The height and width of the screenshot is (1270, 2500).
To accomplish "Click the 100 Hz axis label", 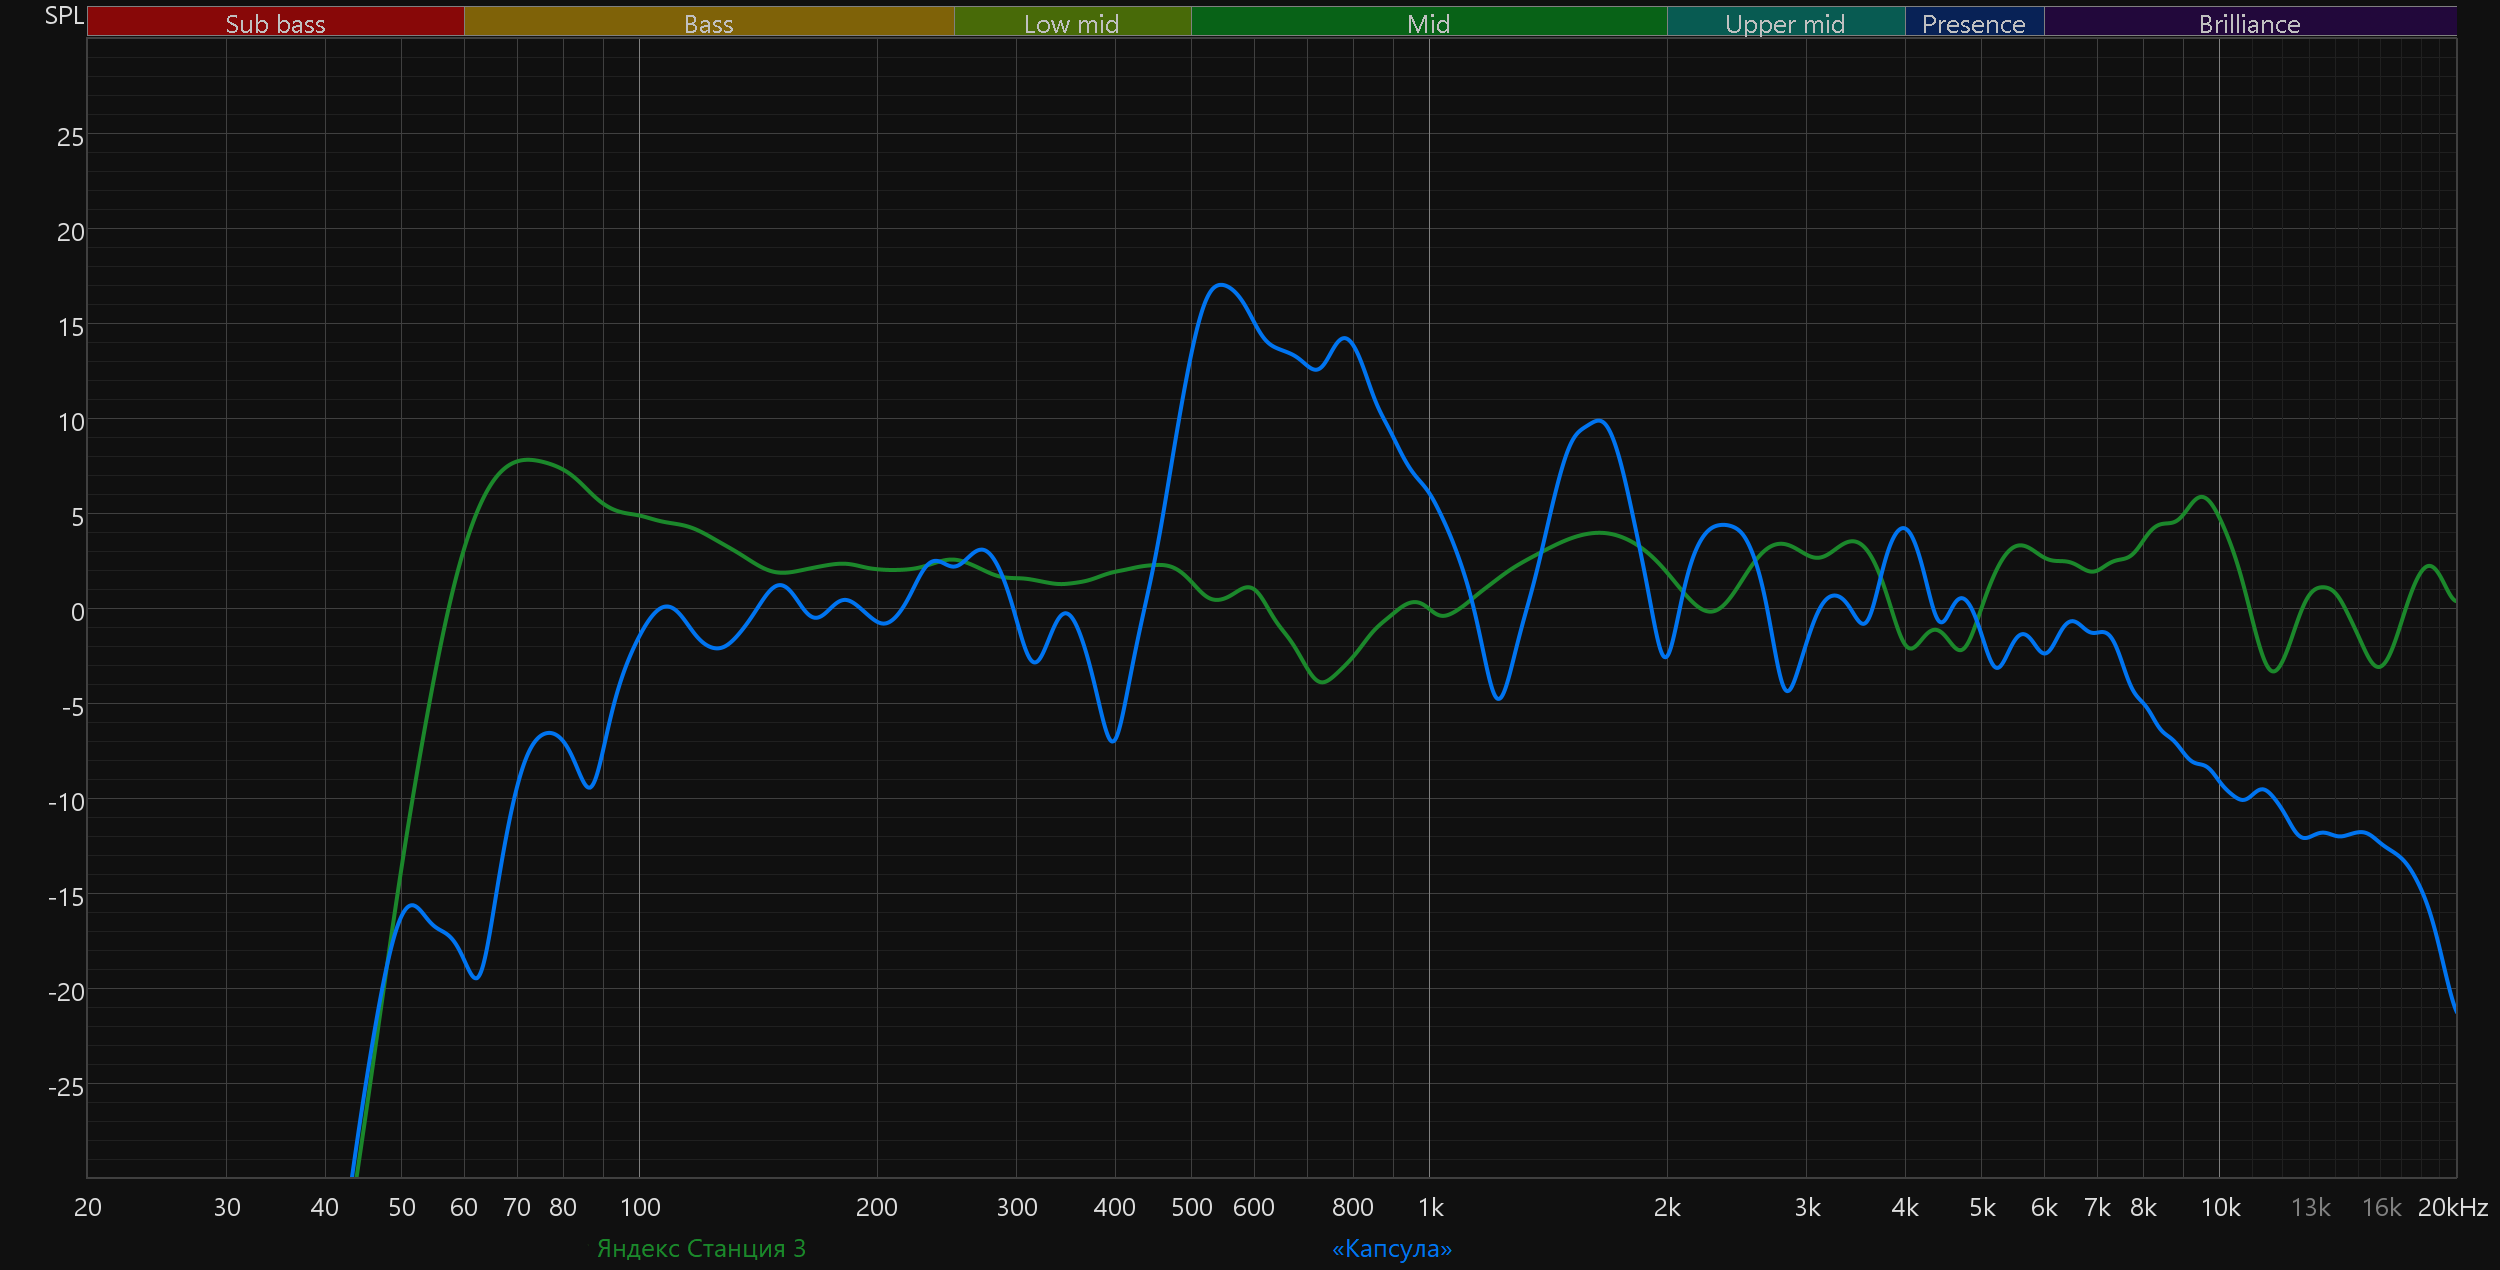I will [x=640, y=1207].
